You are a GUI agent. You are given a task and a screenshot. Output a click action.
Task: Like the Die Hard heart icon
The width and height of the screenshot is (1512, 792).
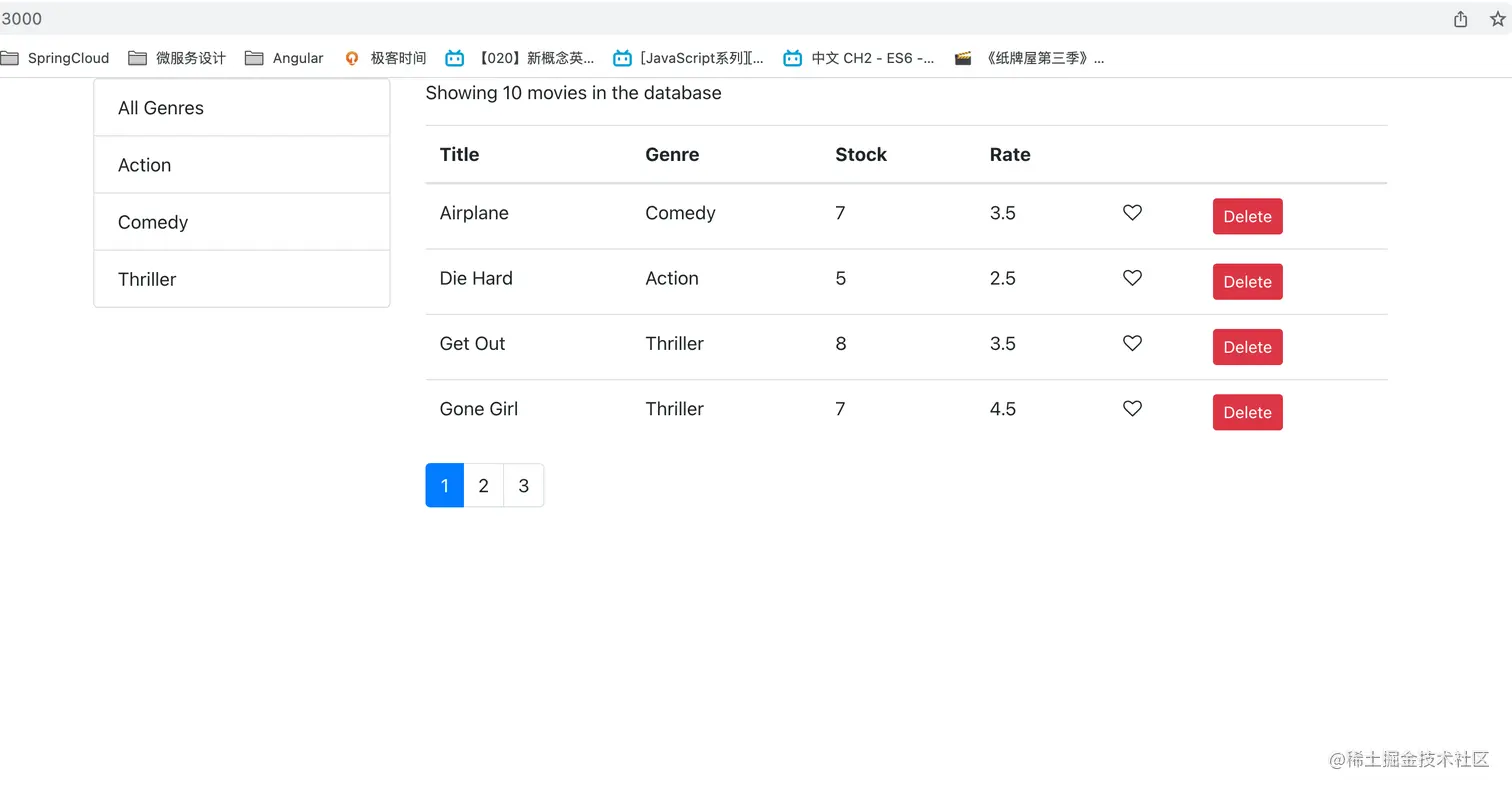pyautogui.click(x=1132, y=278)
